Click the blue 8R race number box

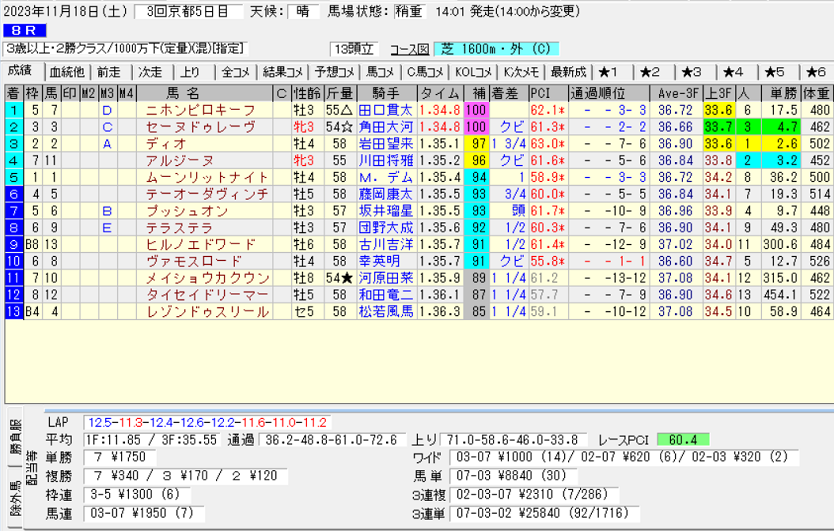pyautogui.click(x=22, y=31)
